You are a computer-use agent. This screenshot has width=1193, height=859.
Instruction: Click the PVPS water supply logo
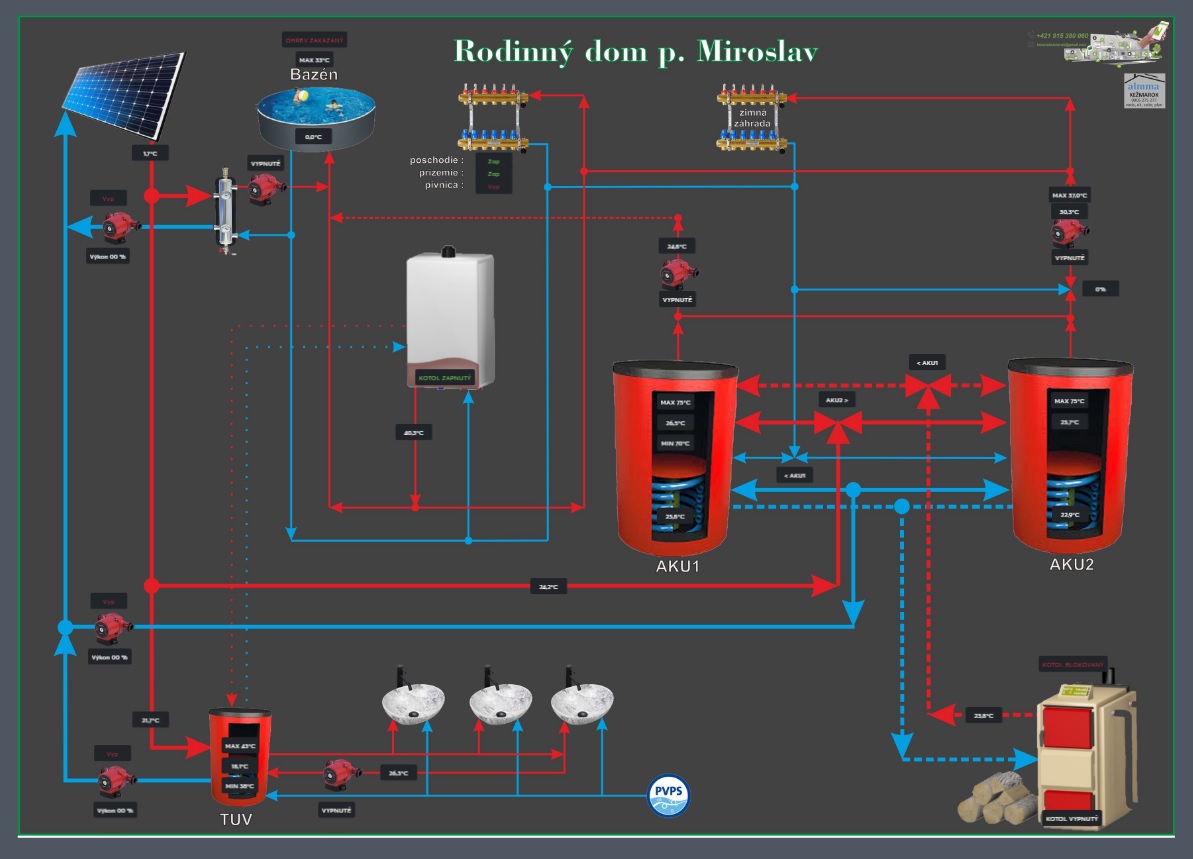click(668, 796)
